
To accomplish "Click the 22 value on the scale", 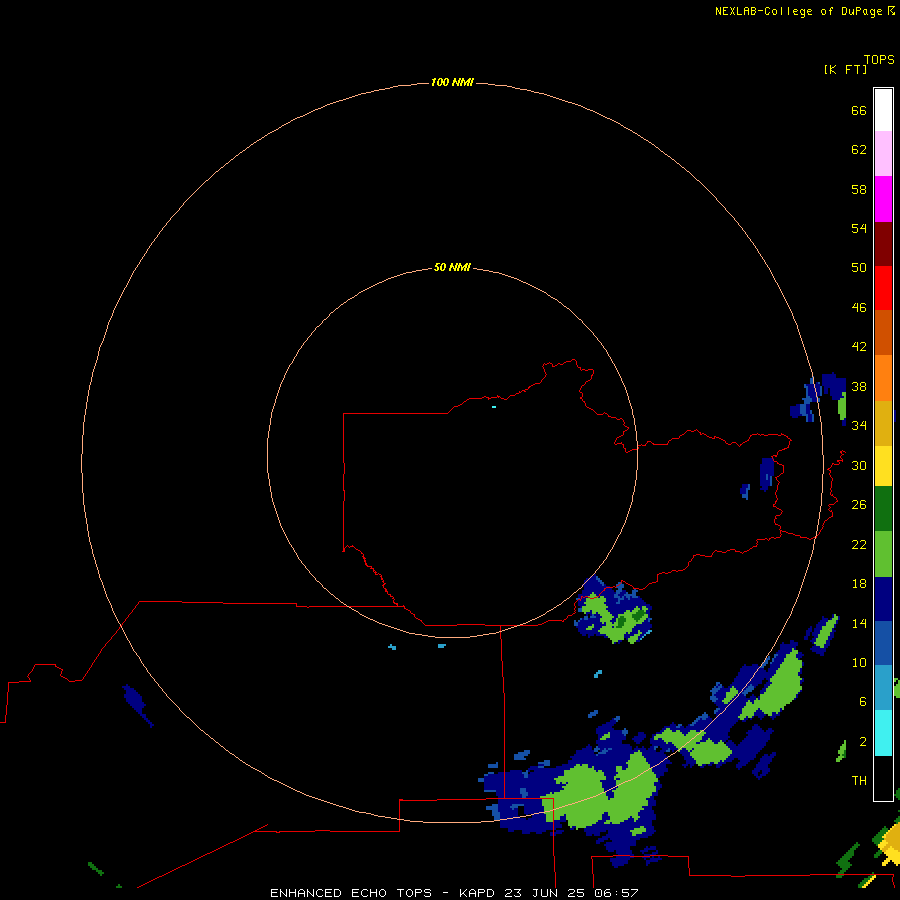I will point(859,544).
